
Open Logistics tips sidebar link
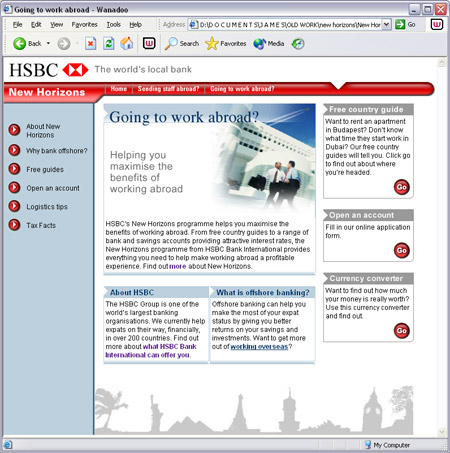(47, 207)
